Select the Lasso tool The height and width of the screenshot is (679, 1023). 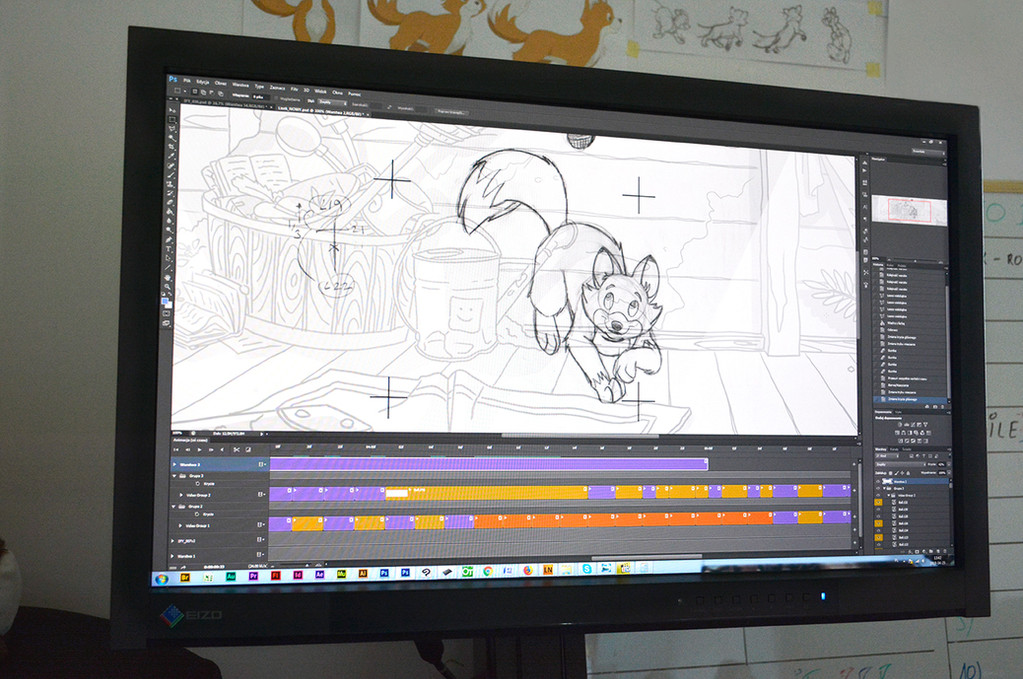pyautogui.click(x=172, y=128)
